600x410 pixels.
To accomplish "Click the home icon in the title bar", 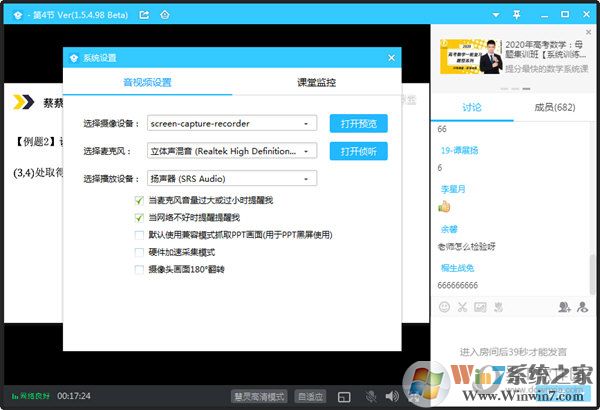I will click(x=165, y=15).
